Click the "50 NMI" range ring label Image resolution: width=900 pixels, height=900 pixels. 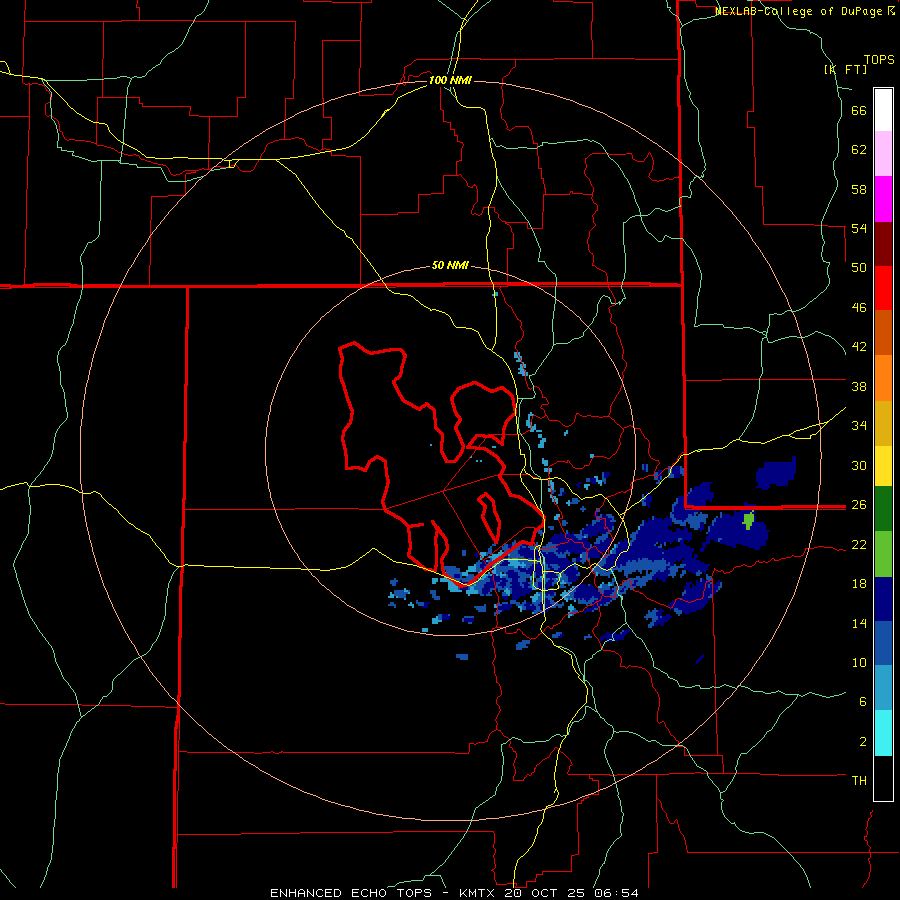pos(450,265)
